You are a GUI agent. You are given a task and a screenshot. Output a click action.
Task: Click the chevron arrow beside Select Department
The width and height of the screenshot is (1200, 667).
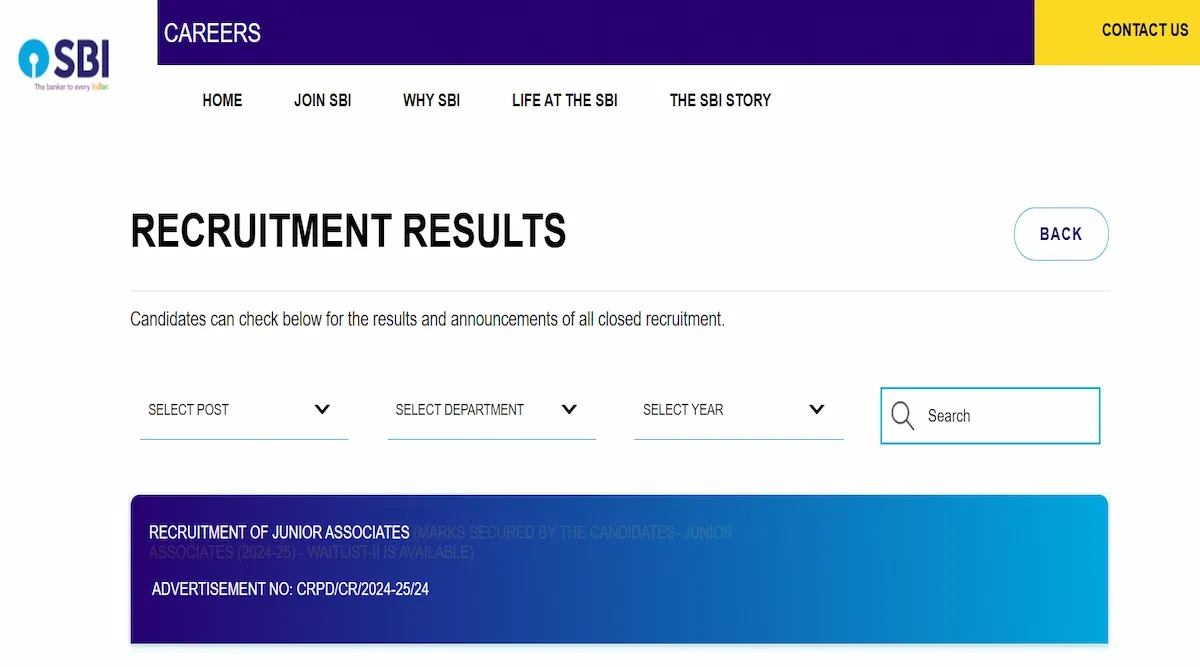[x=569, y=409]
